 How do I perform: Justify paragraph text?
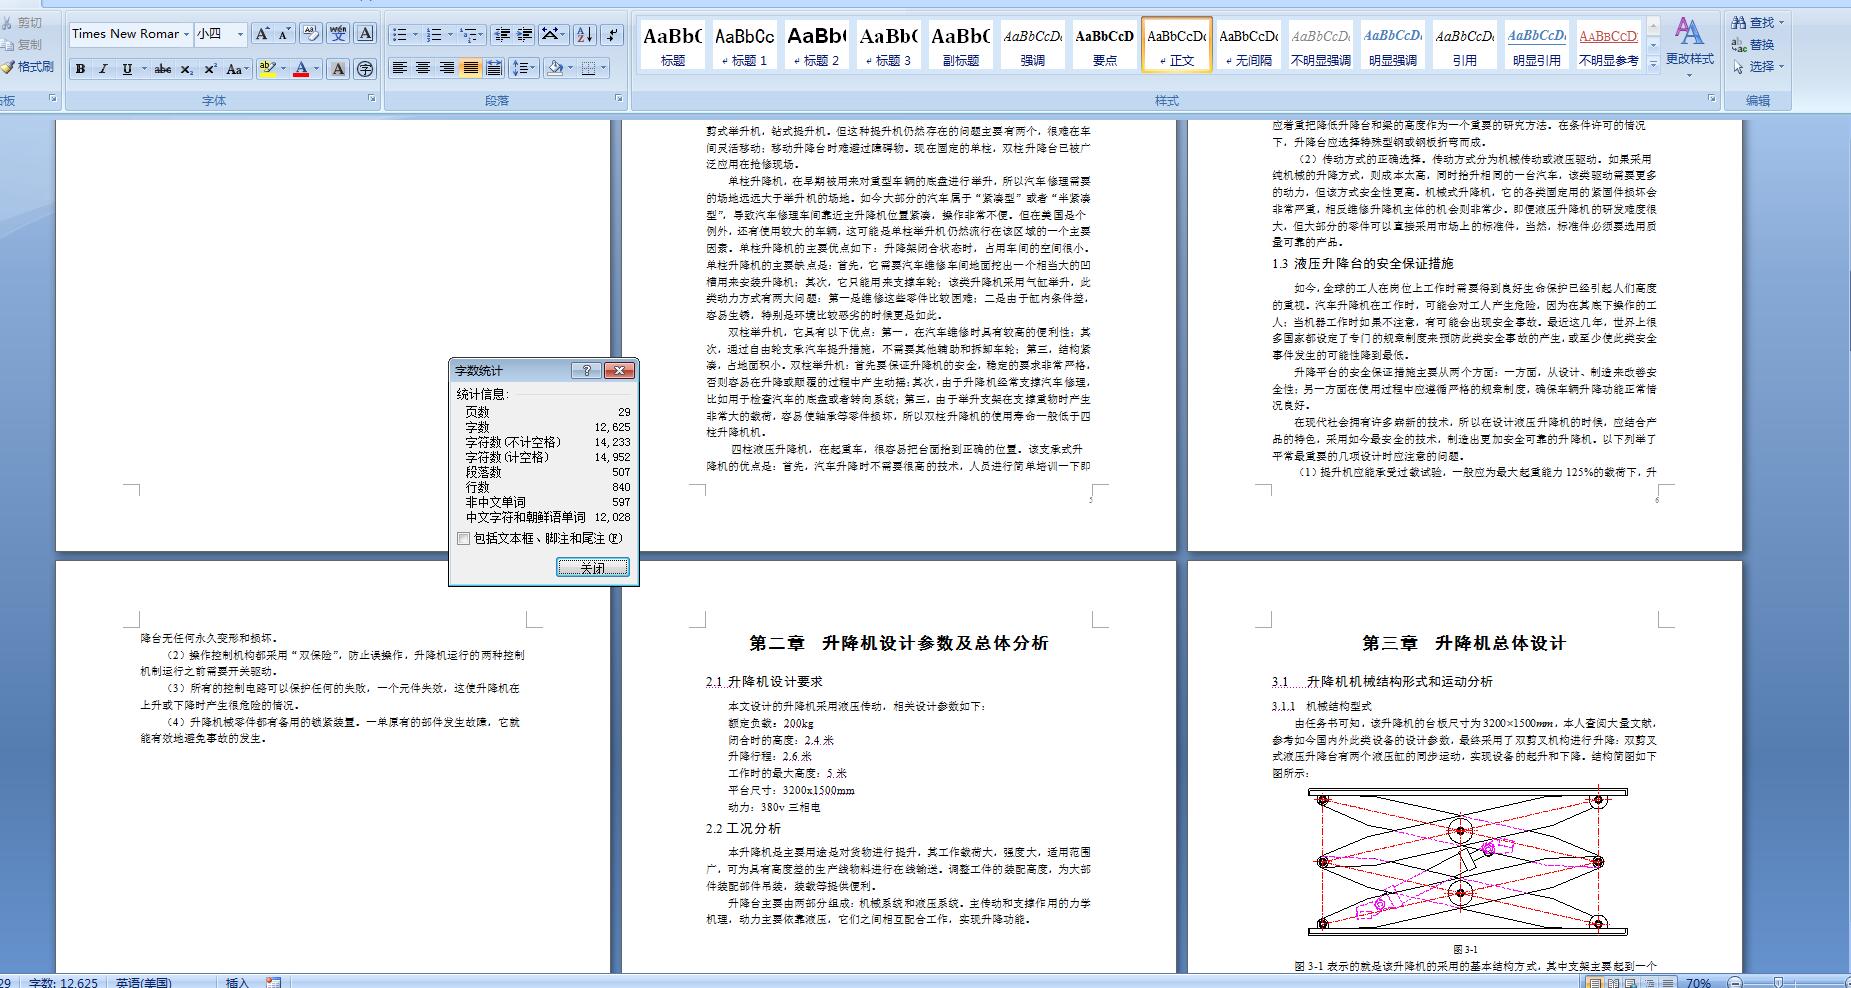point(470,68)
